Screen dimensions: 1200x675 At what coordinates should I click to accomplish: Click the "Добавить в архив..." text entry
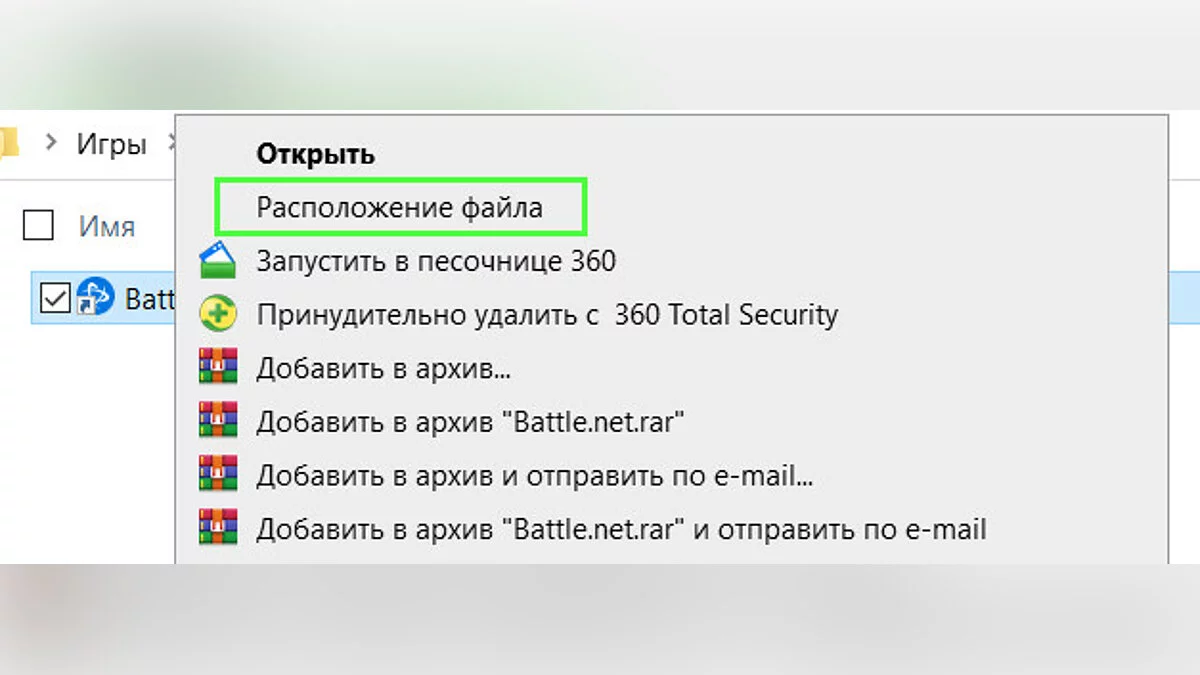[384, 368]
